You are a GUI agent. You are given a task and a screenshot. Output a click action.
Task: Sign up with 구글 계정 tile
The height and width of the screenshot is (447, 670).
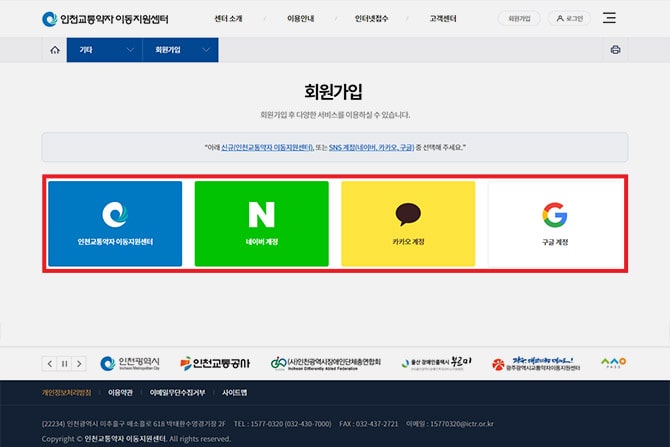click(555, 224)
